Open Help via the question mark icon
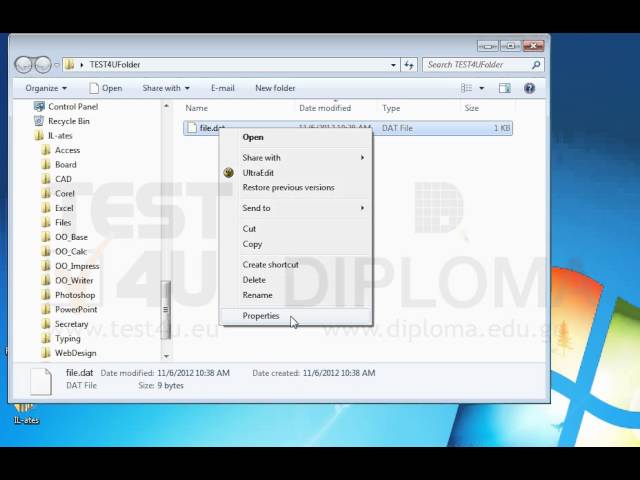This screenshot has width=640, height=480. 529,88
